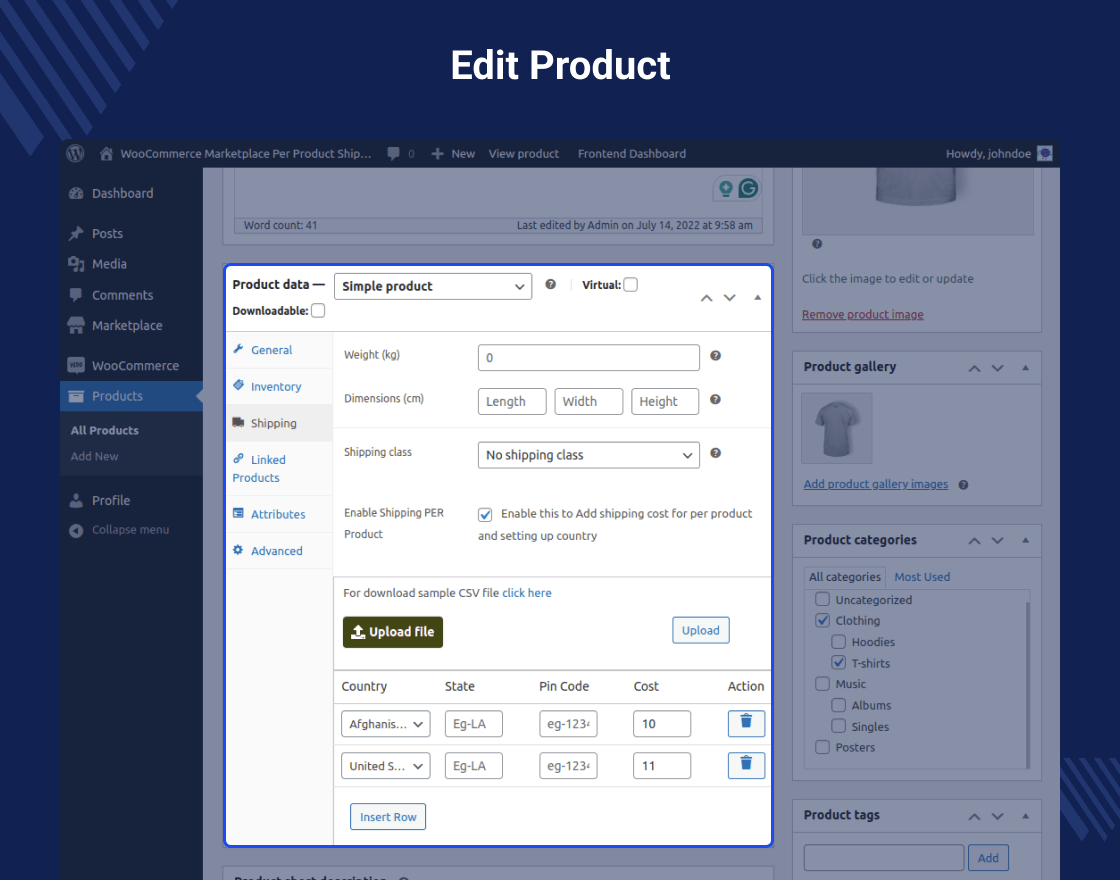Open the Attributes tab
The height and width of the screenshot is (880, 1120).
point(279,514)
